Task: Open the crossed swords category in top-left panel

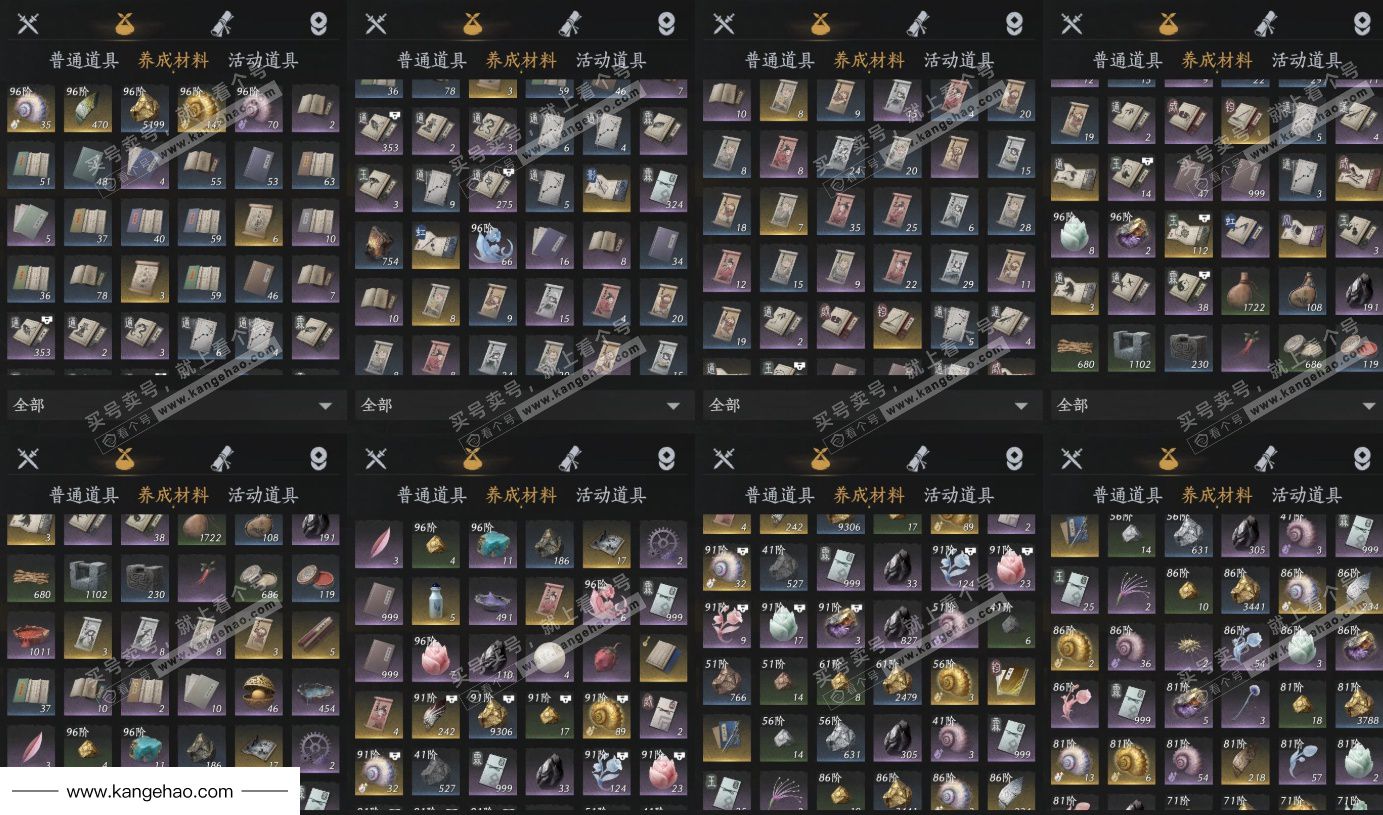Action: tap(28, 23)
